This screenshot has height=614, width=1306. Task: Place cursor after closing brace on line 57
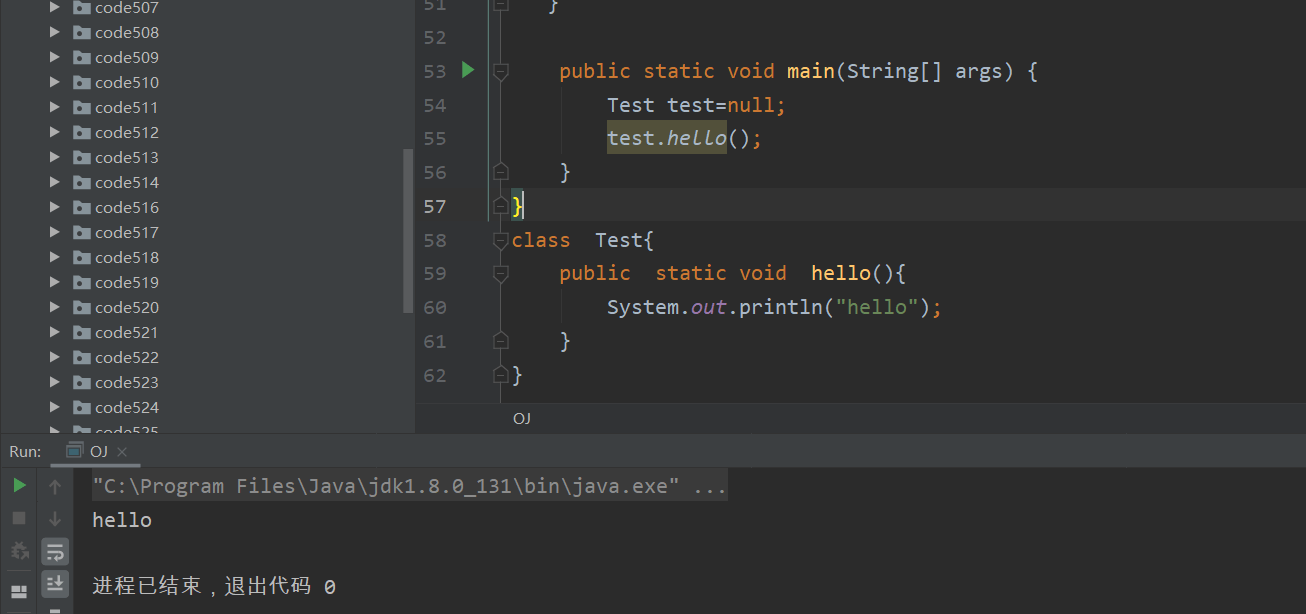(524, 206)
